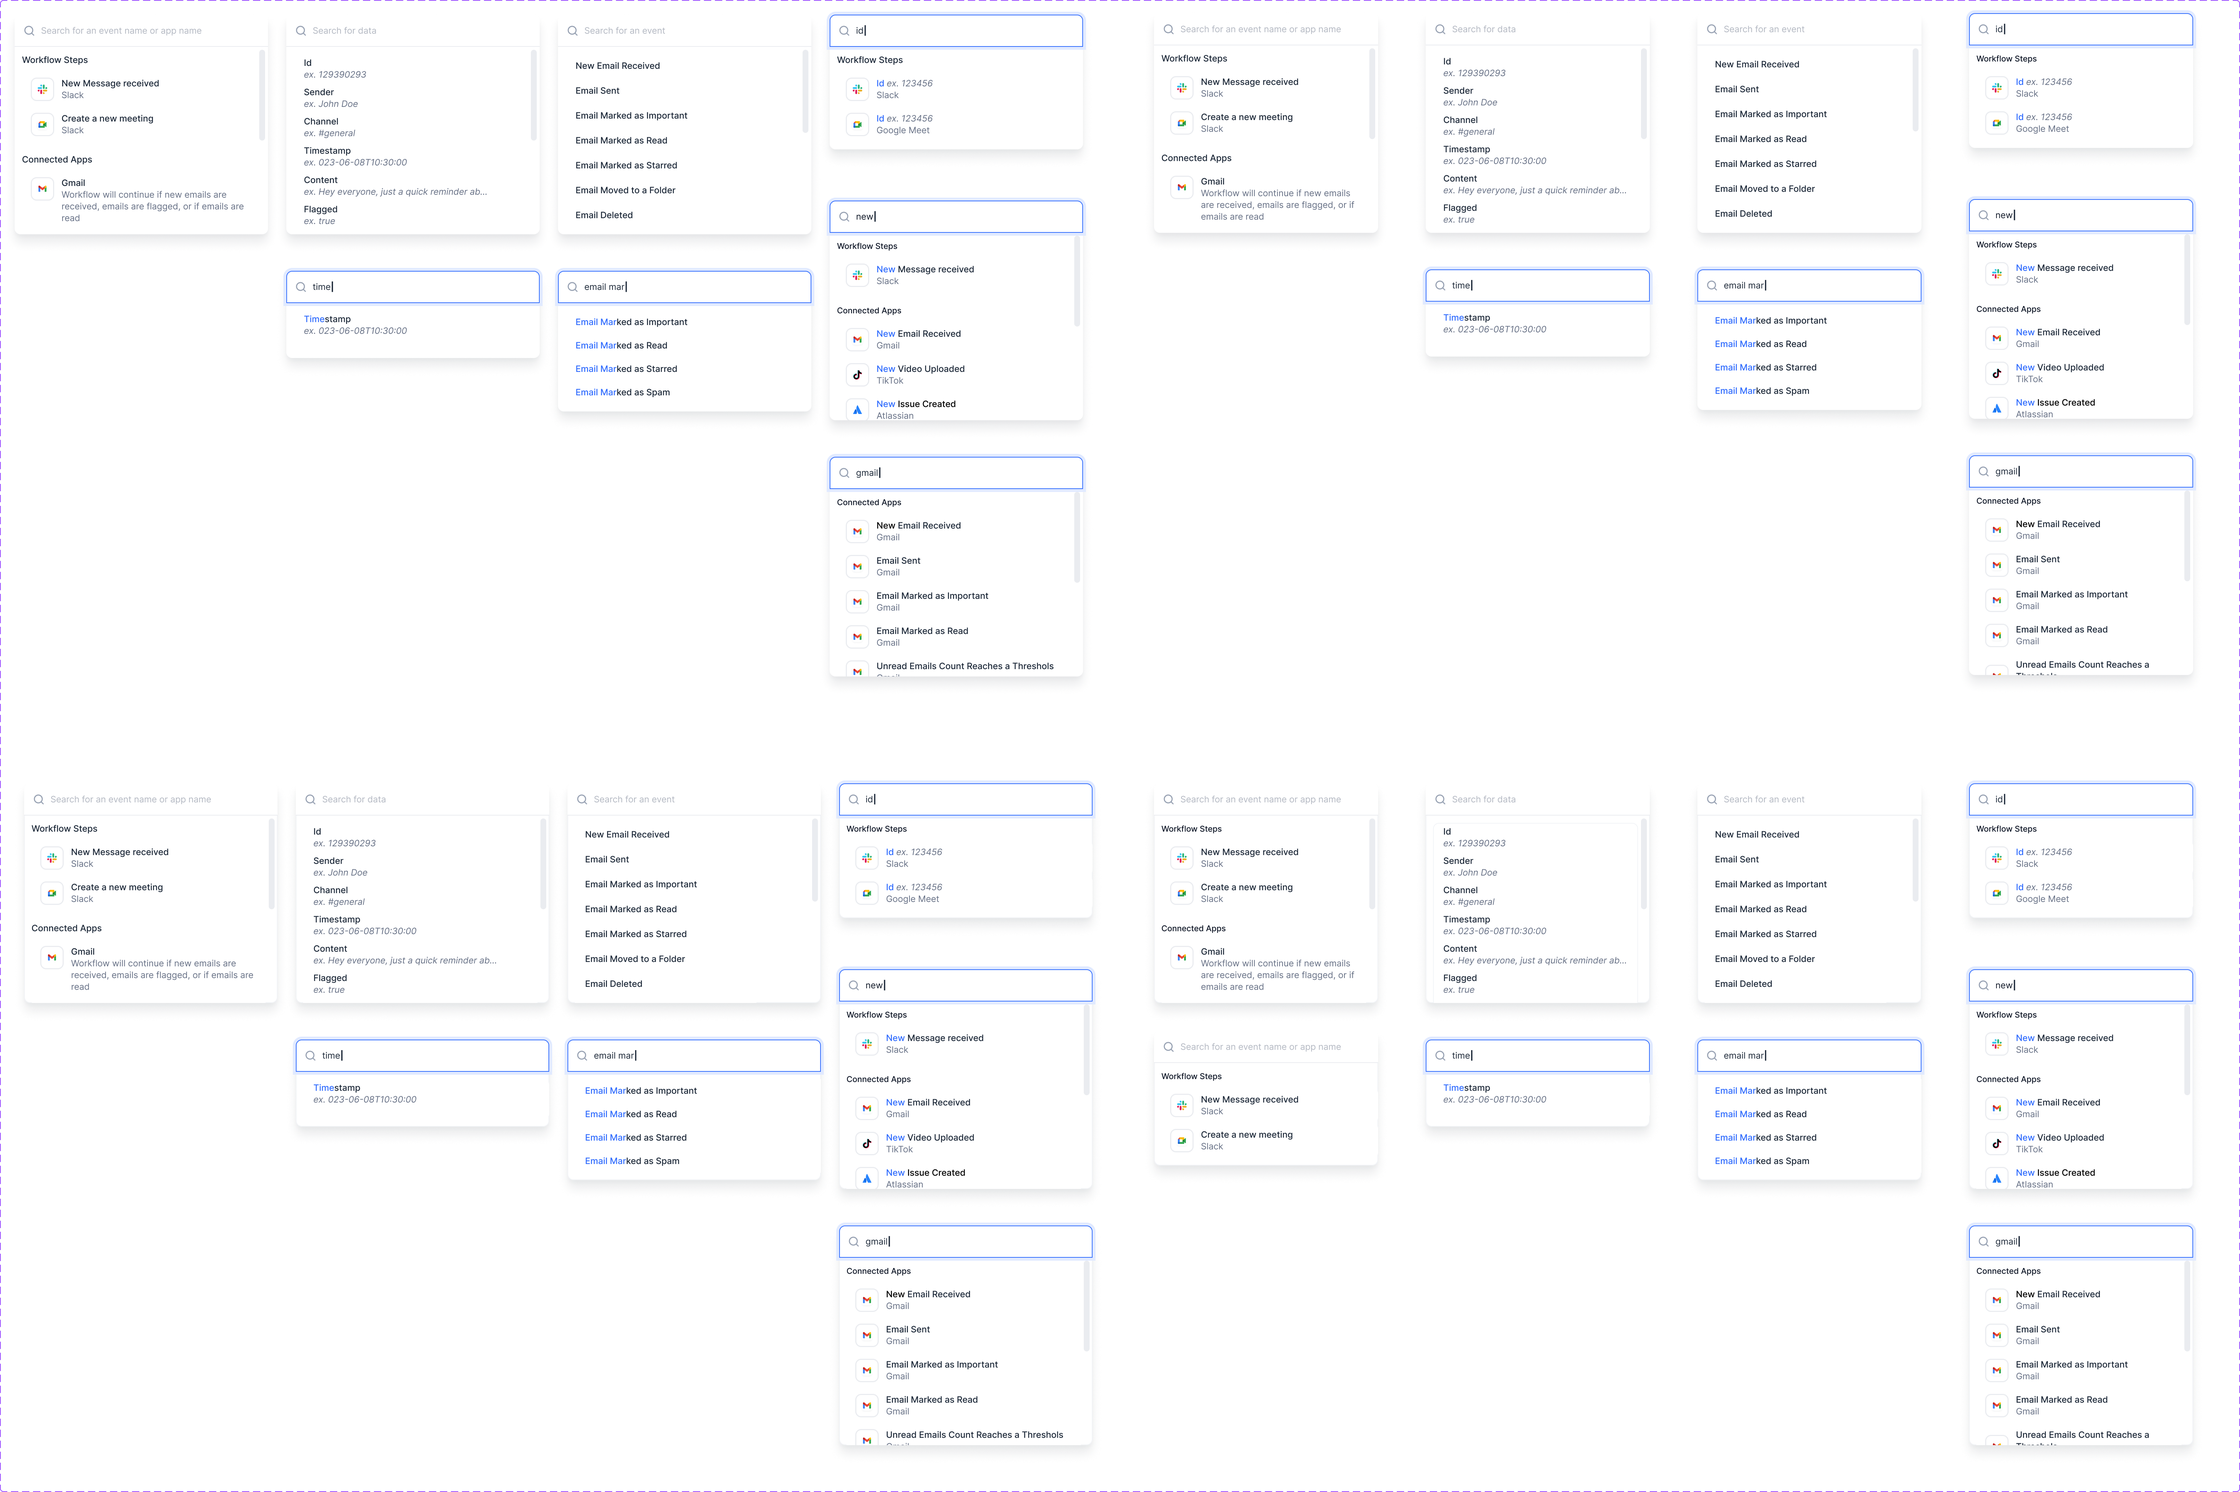Bottom-right group: Google Meet icon in 'id' results
This screenshot has width=2240, height=1492.
pyautogui.click(x=1996, y=893)
